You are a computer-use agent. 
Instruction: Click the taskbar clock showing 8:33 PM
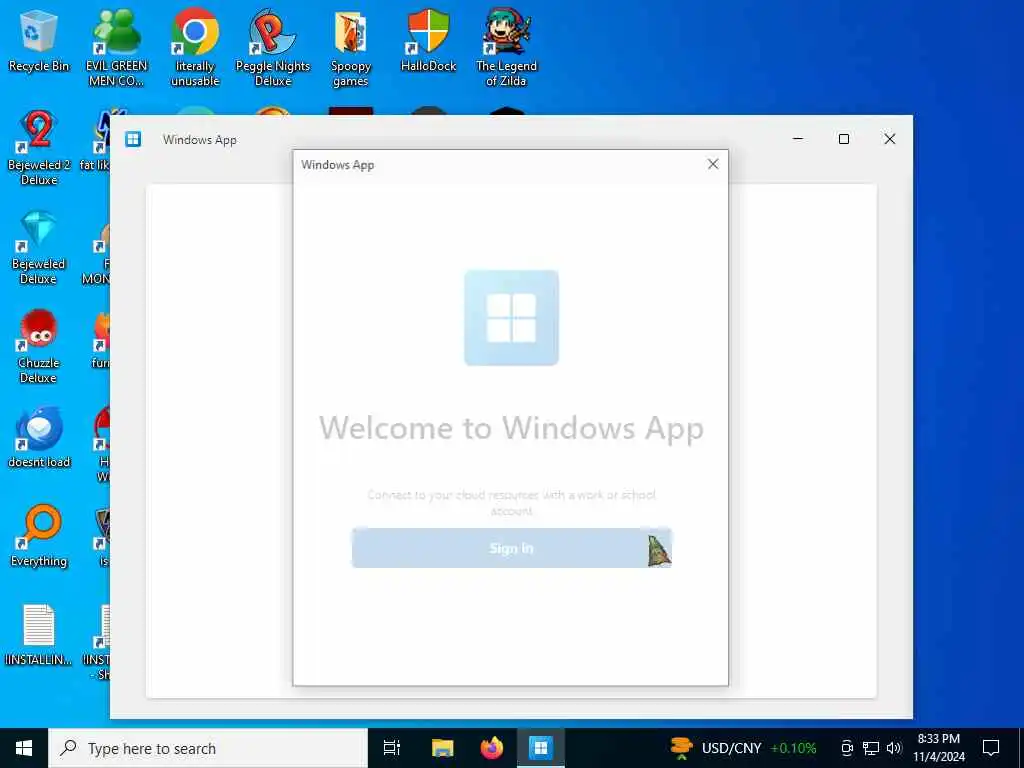[938, 748]
